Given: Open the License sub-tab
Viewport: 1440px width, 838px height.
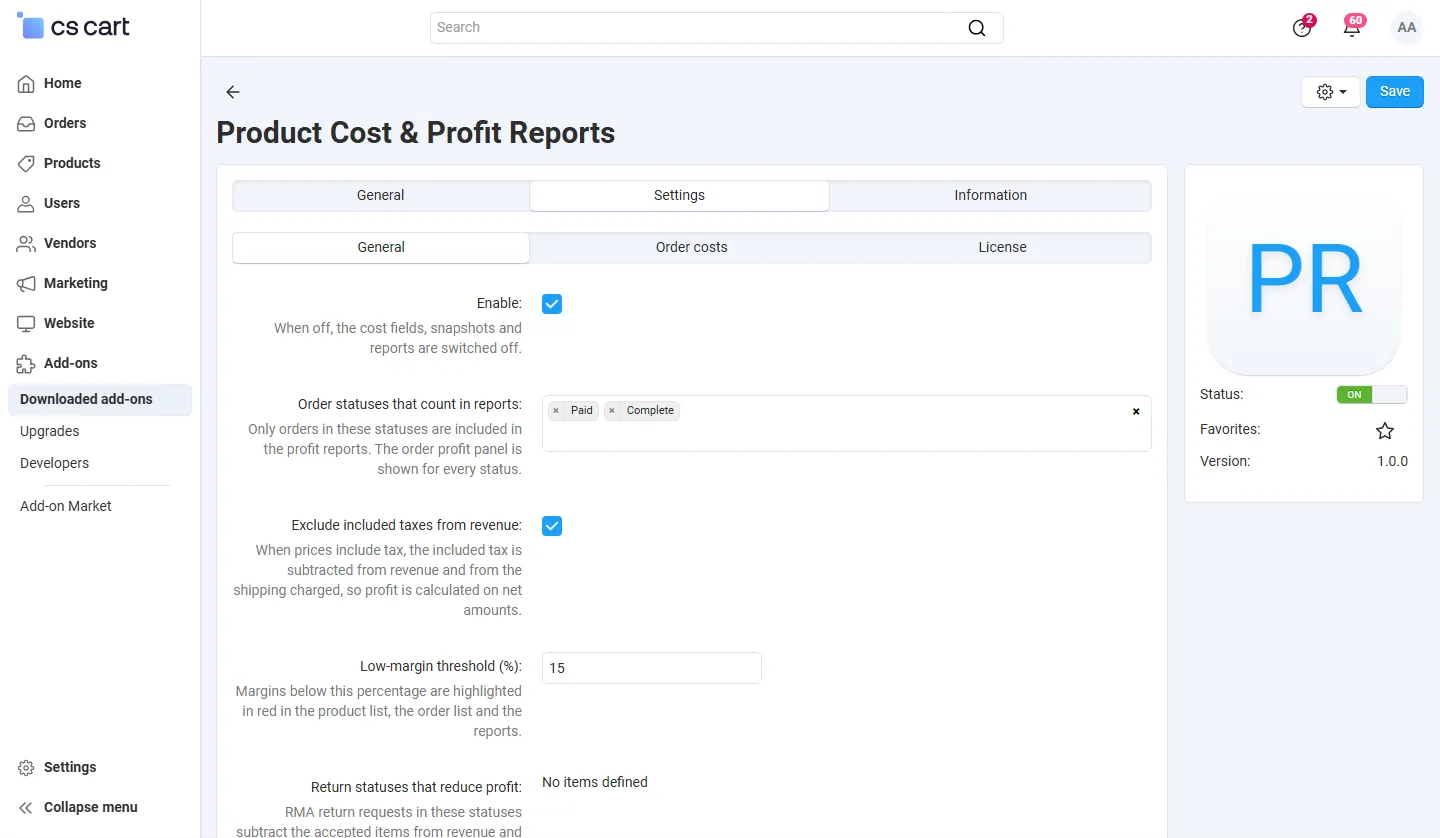Looking at the screenshot, I should 1003,247.
